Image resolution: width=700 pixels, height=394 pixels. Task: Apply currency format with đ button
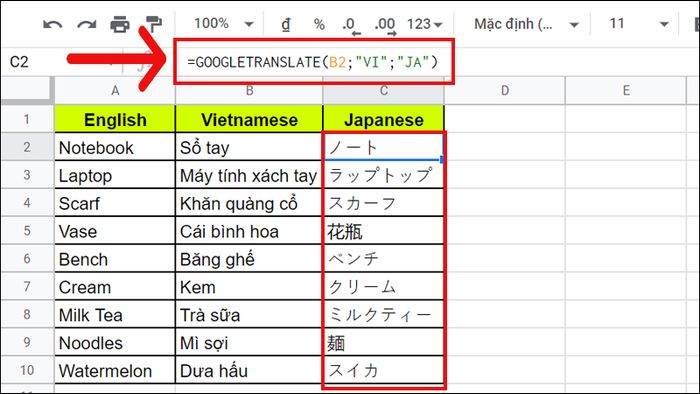(x=286, y=24)
